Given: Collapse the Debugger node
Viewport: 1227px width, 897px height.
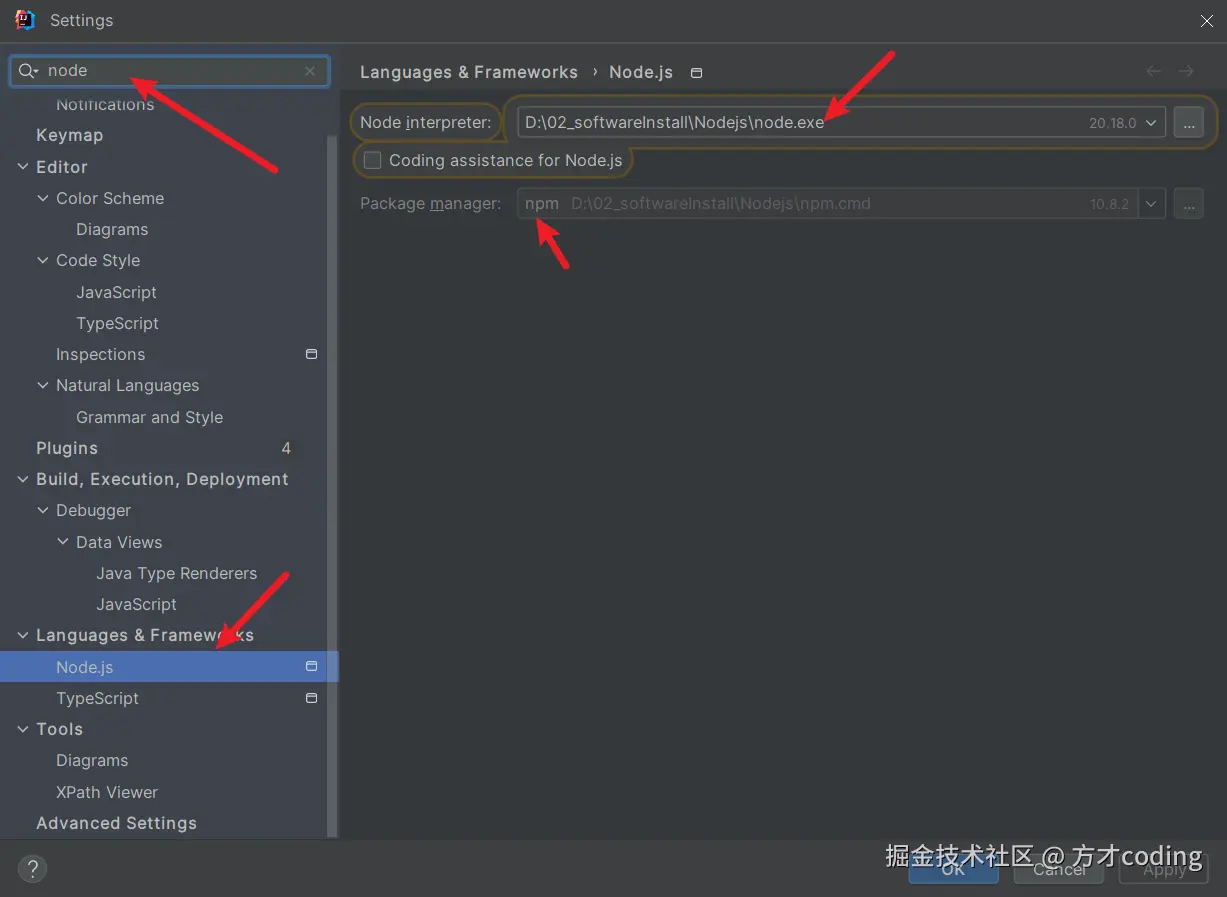Looking at the screenshot, I should 43,510.
